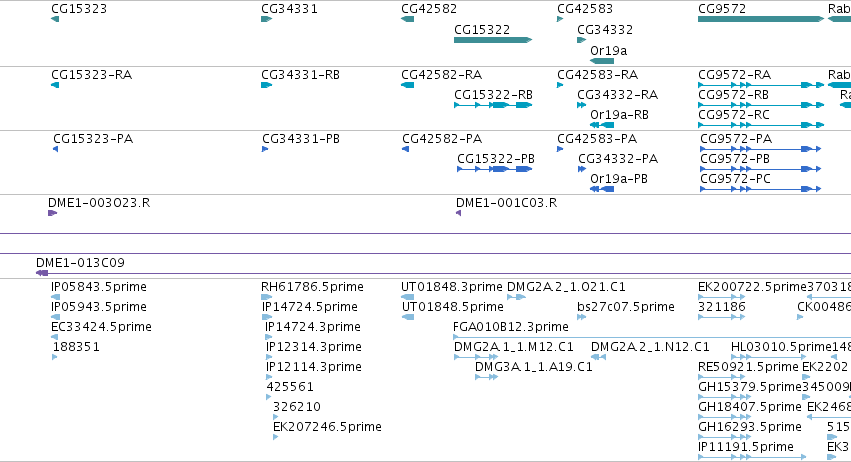Click the CG15322-PB protein label

pos(496,159)
